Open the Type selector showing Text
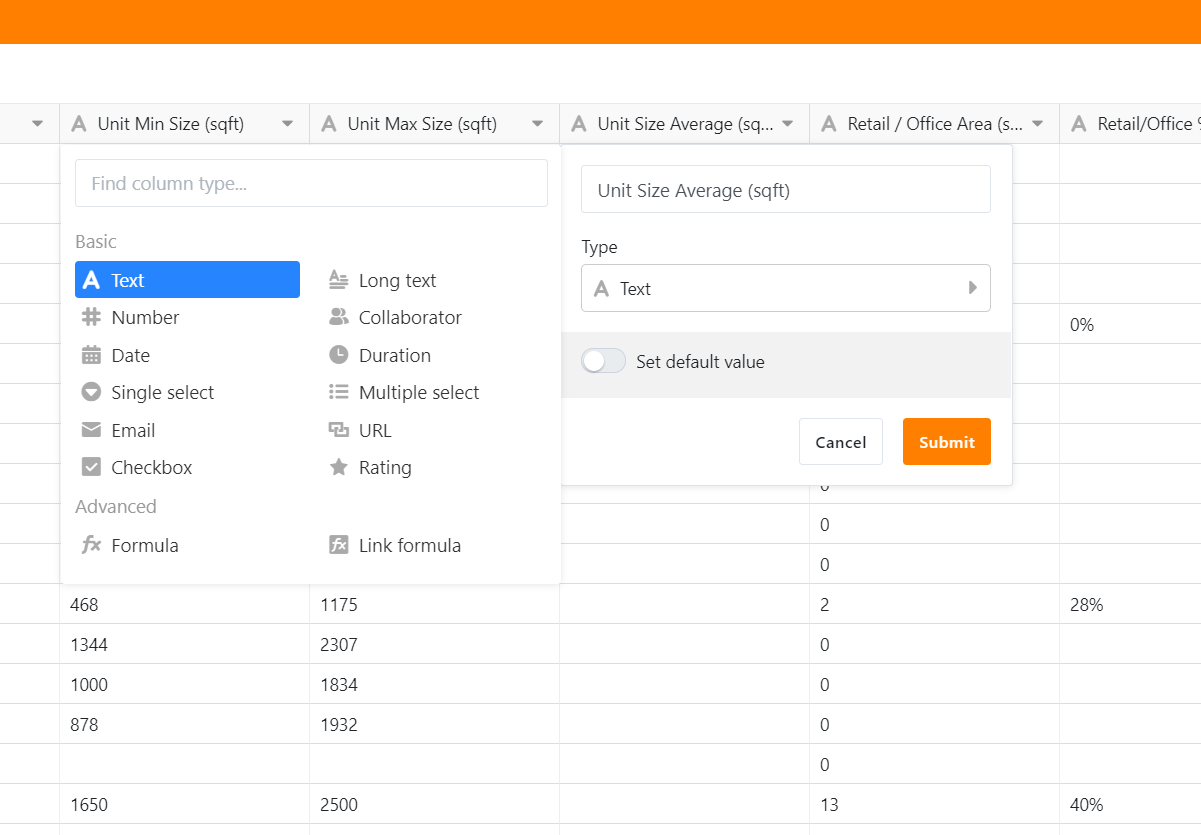Viewport: 1201px width, 835px height. click(785, 289)
